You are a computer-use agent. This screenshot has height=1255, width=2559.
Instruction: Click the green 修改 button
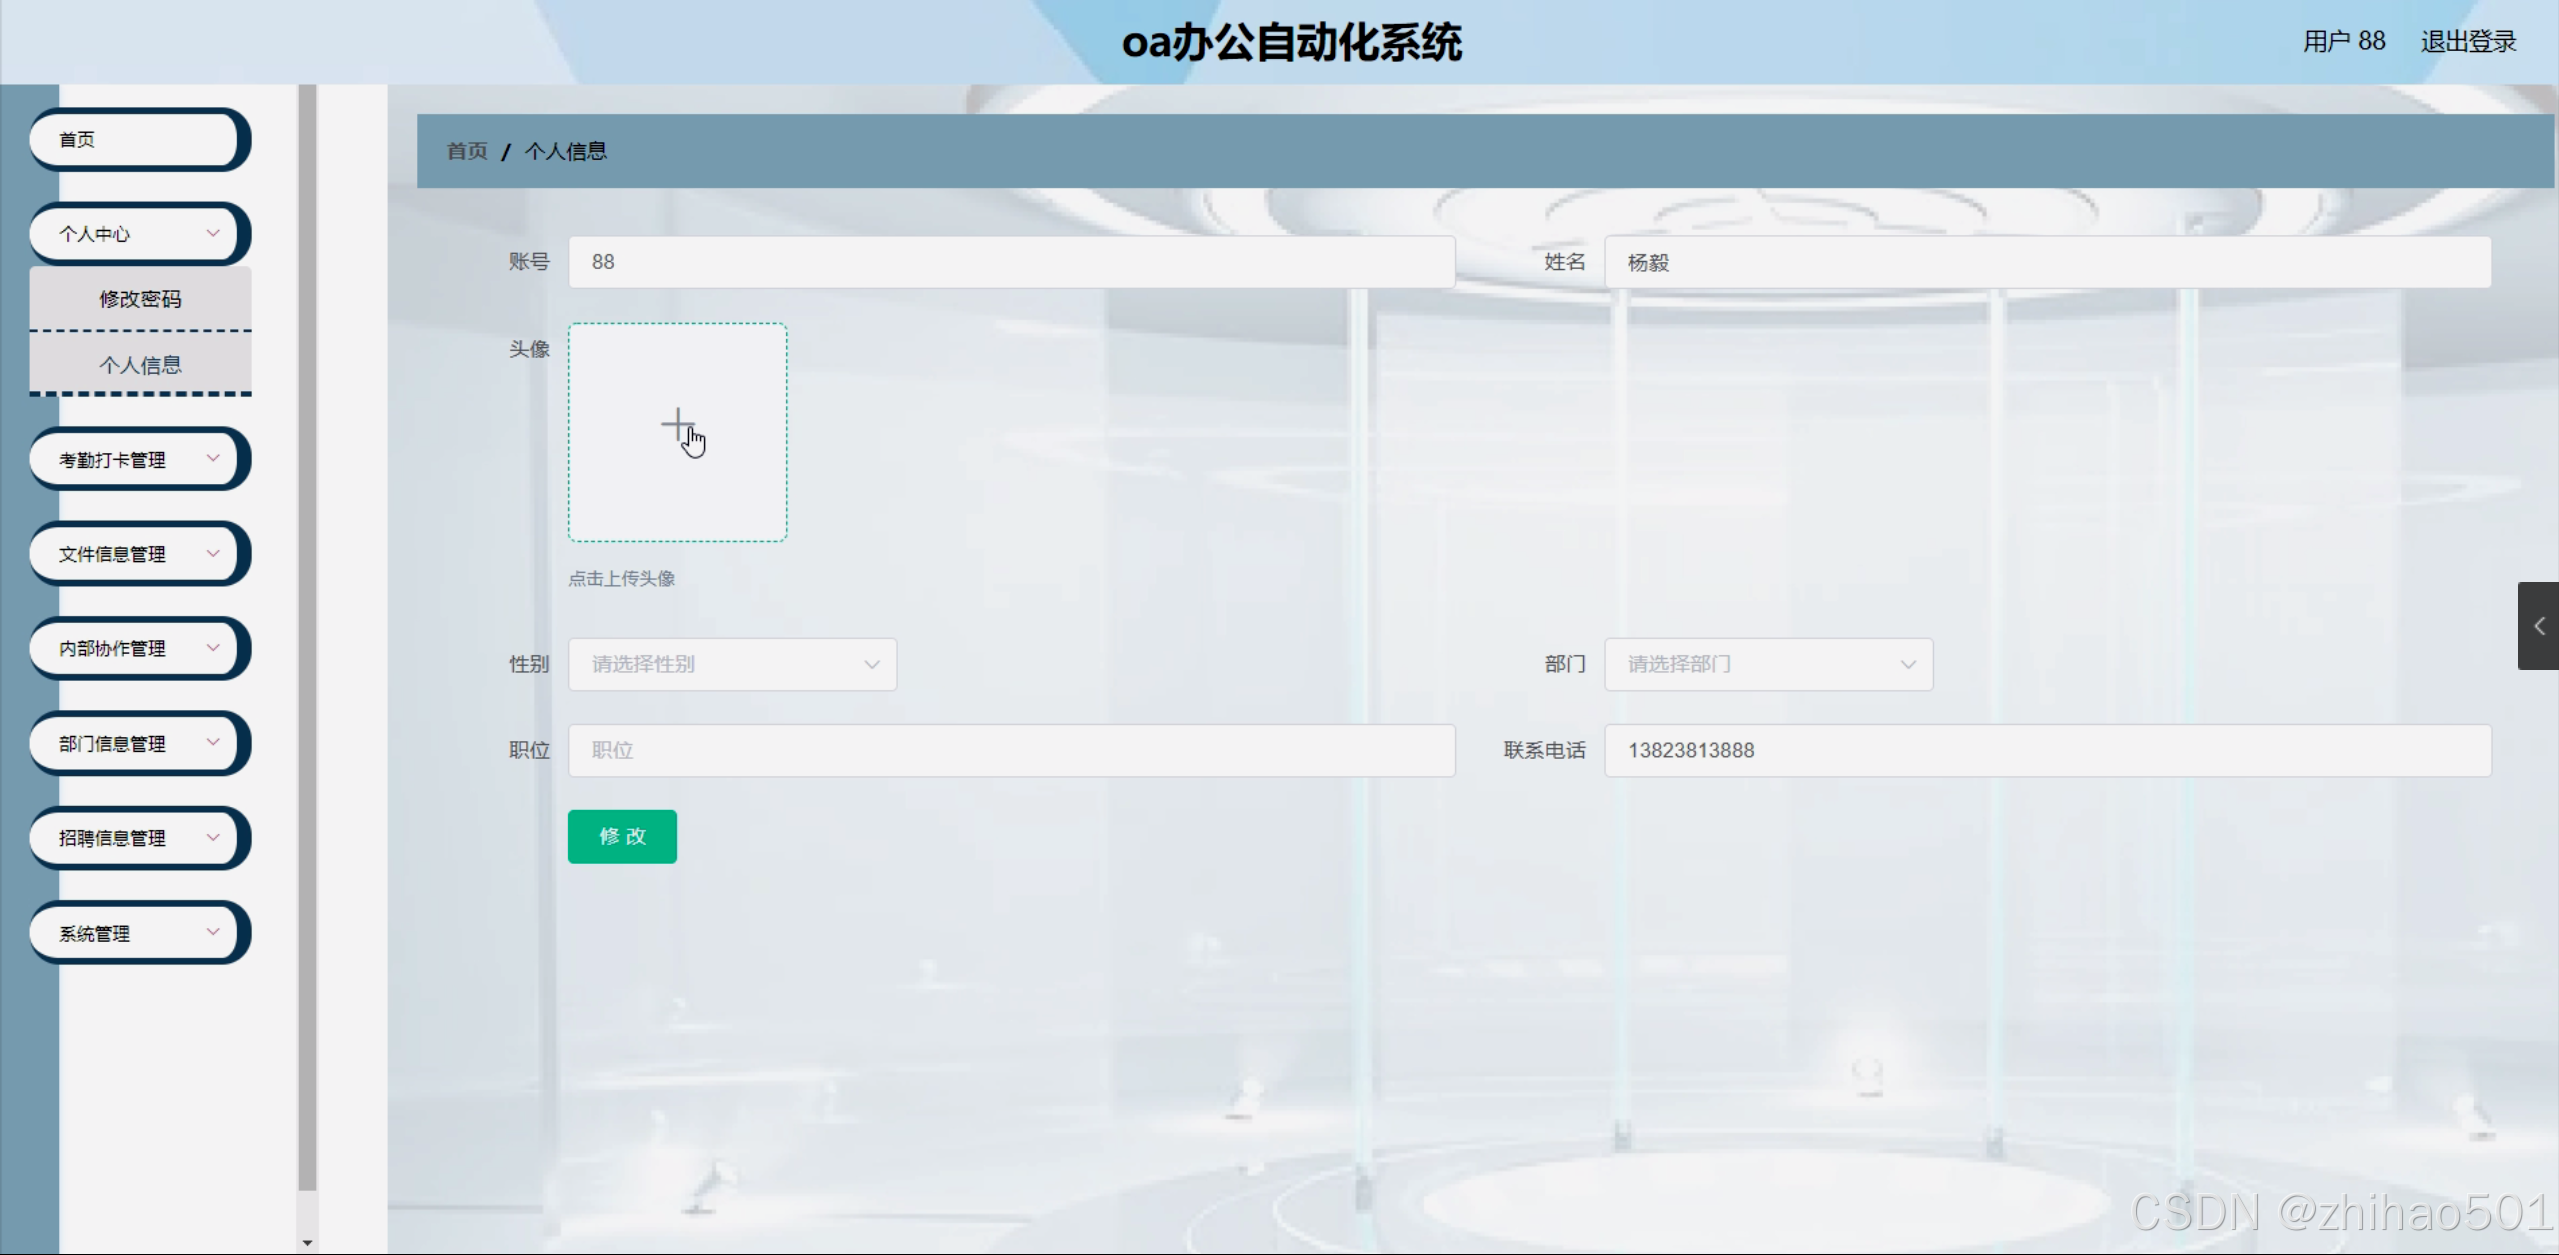pos(622,836)
